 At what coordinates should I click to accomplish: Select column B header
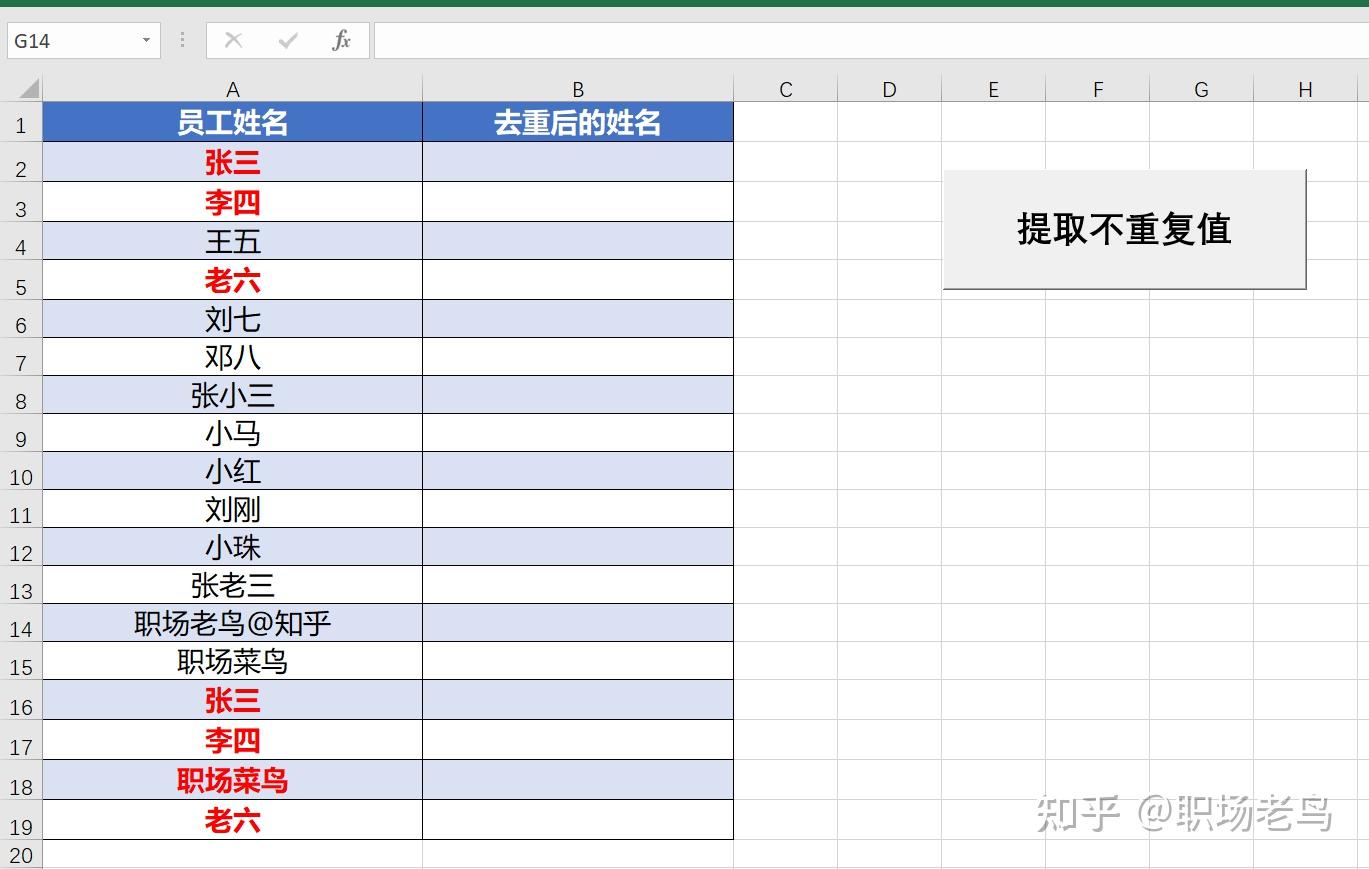coord(578,89)
